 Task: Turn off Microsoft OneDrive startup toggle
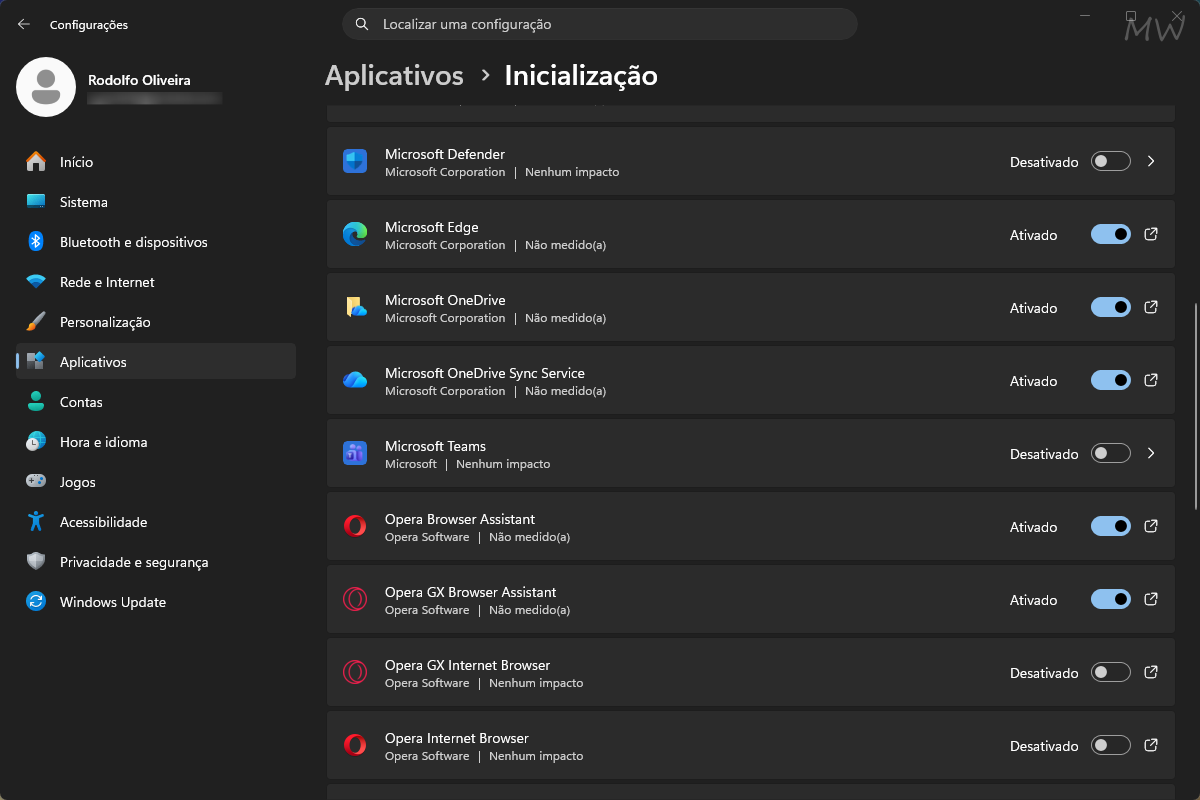pyautogui.click(x=1111, y=307)
